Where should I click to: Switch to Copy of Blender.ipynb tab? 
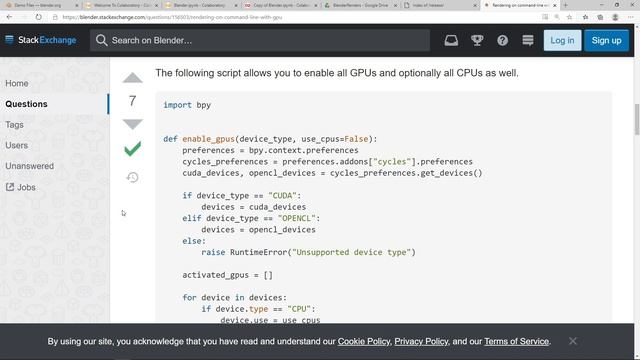click(281, 5)
